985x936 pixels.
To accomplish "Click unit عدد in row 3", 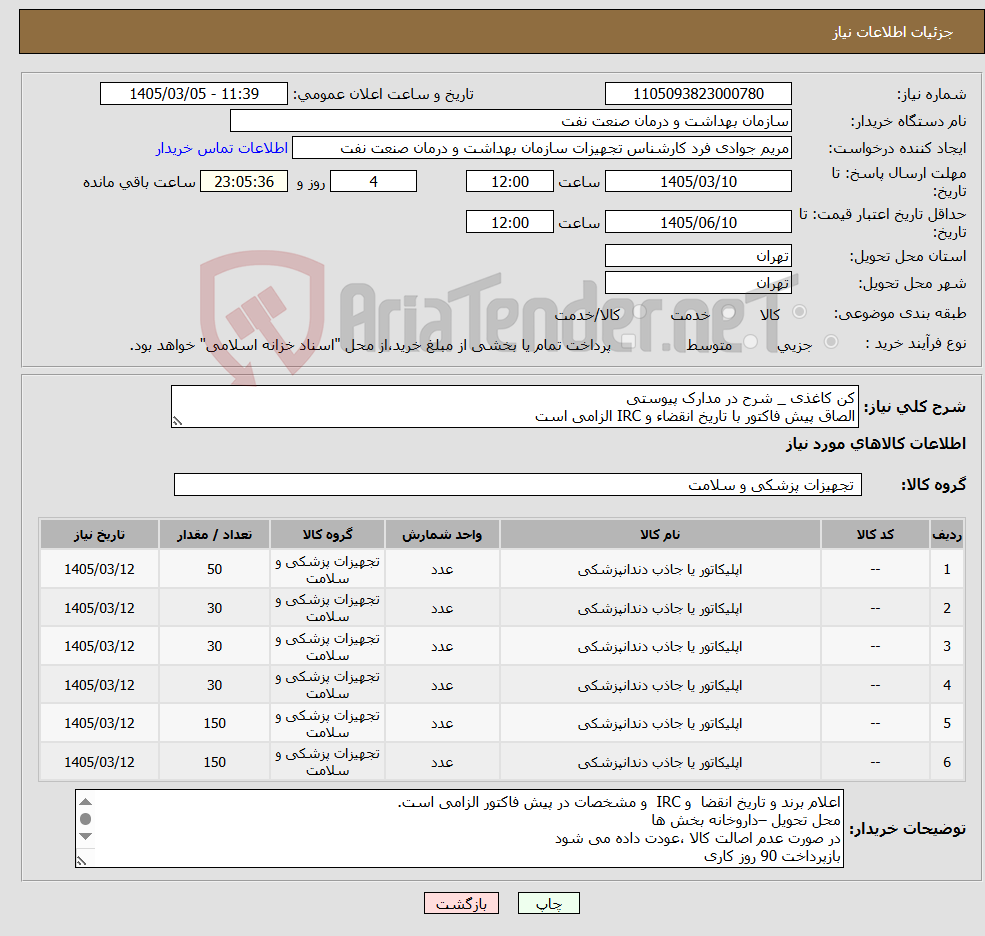I will (x=442, y=646).
